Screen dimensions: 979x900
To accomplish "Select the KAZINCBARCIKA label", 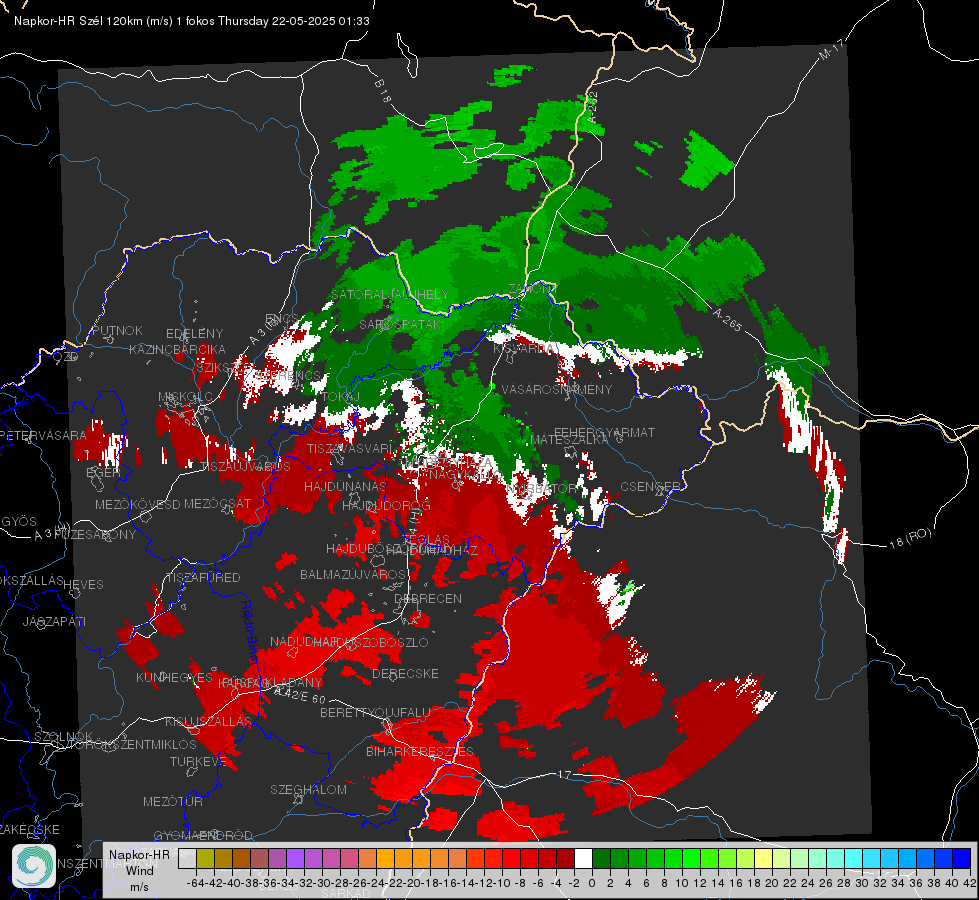I will pyautogui.click(x=177, y=349).
